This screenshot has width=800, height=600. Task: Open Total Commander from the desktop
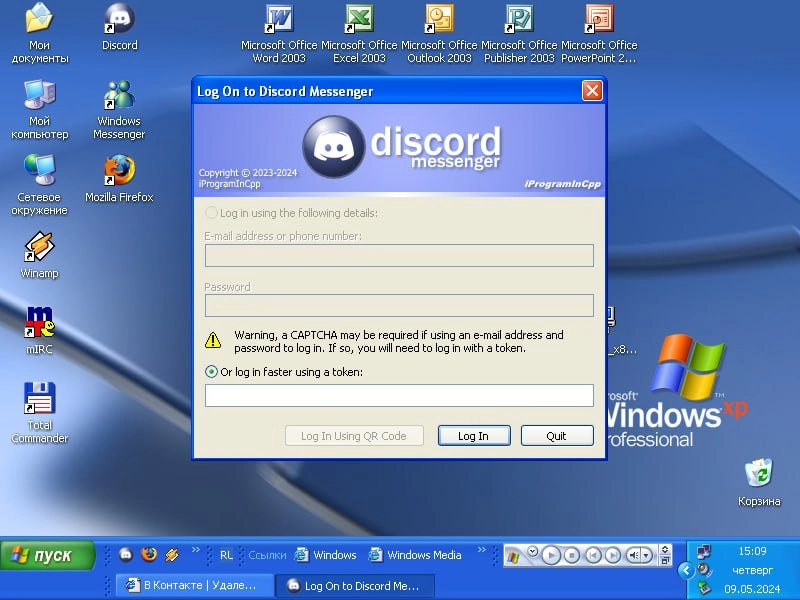(39, 399)
